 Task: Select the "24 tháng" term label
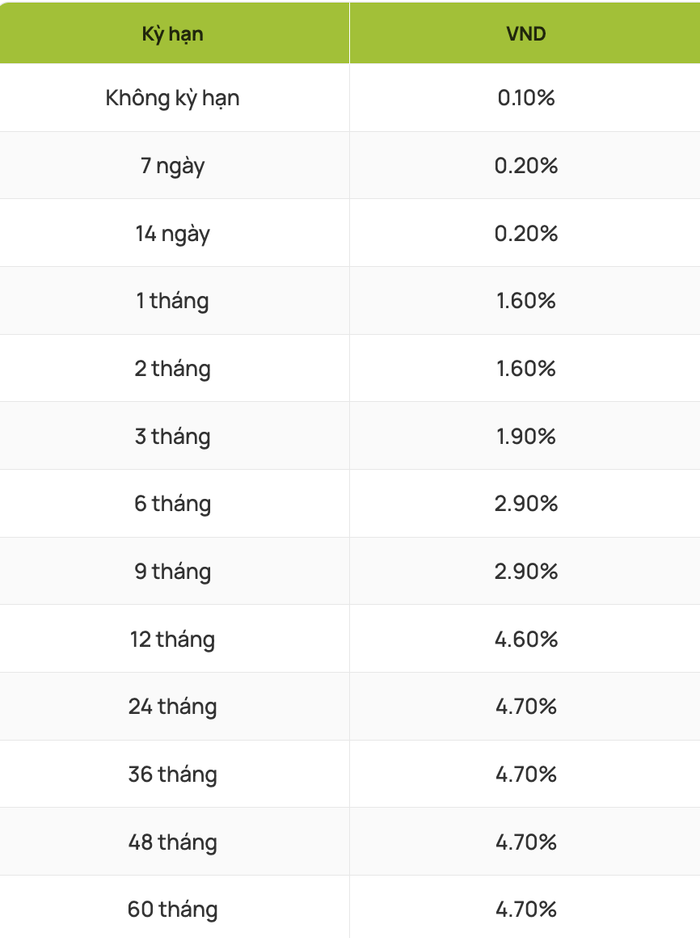[x=172, y=707]
